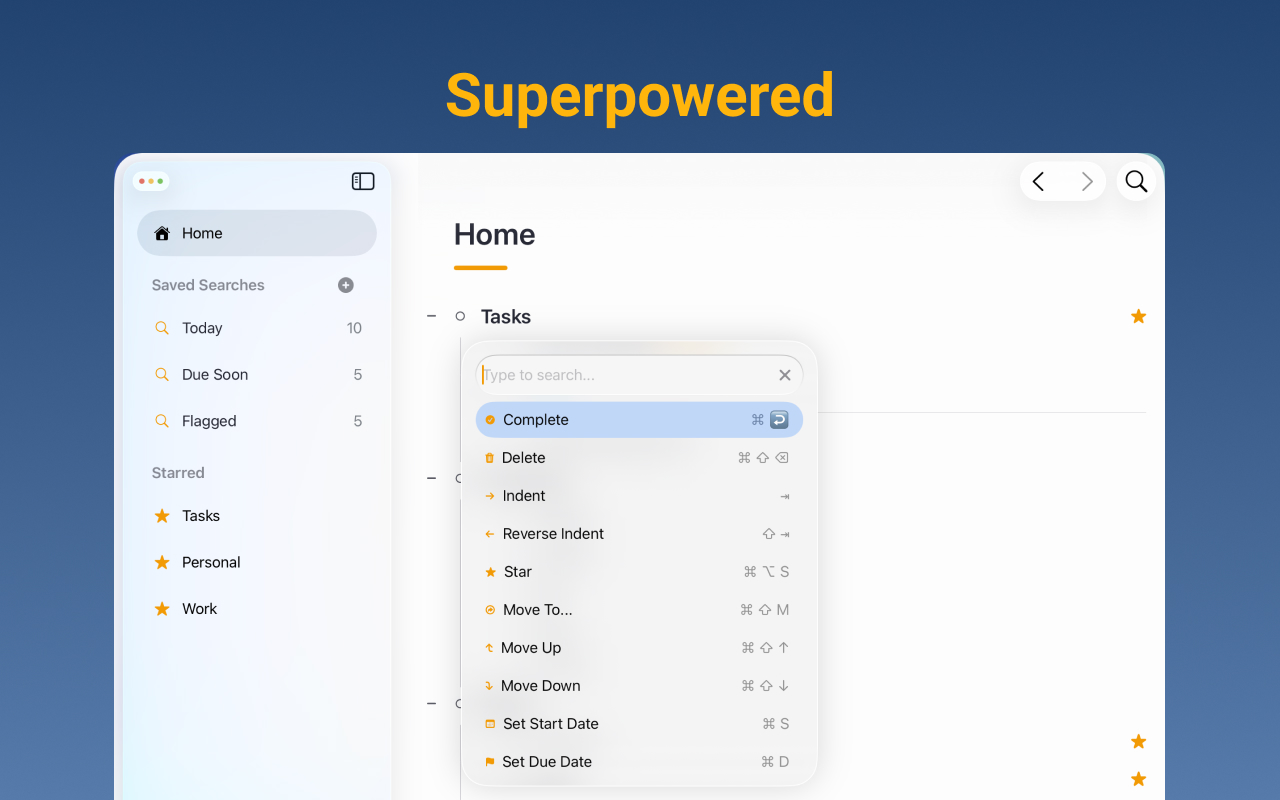The height and width of the screenshot is (800, 1280).
Task: Click the star icon beside Personal
Action: coord(162,562)
